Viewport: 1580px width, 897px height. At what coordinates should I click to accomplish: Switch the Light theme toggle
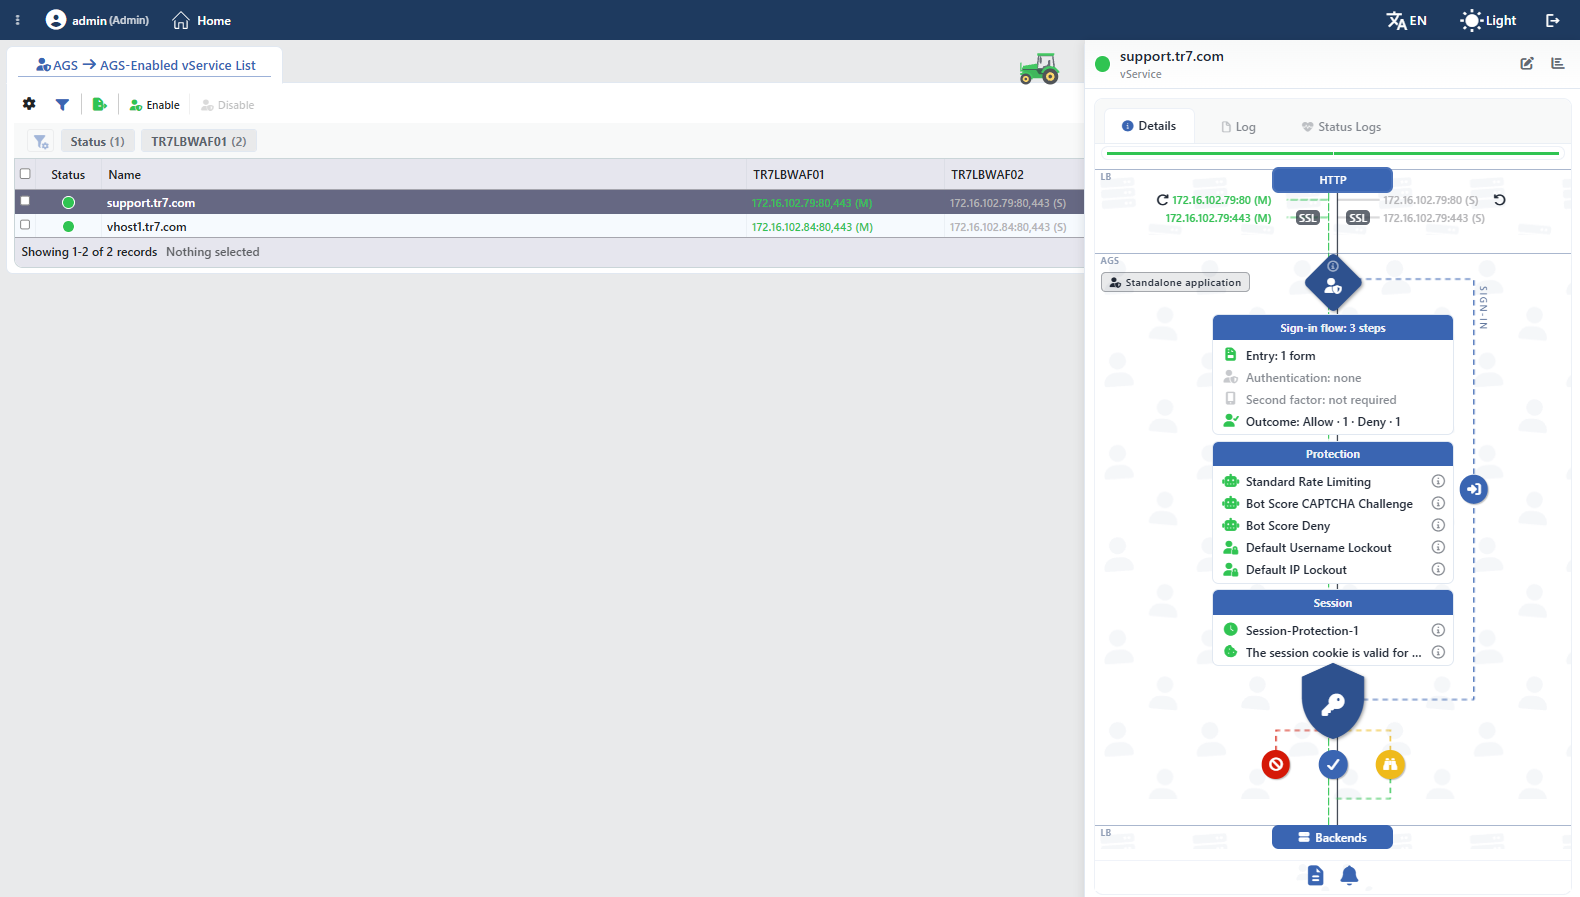1488,20
